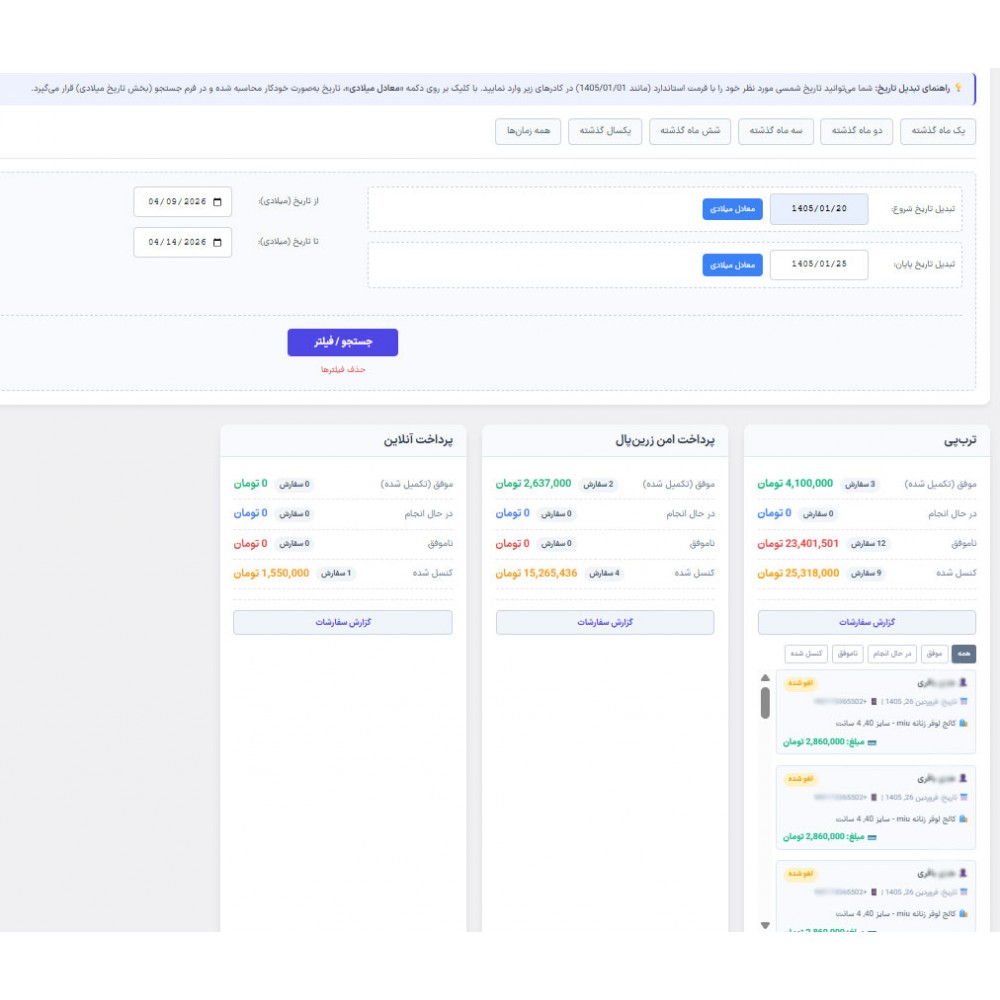Image resolution: width=1000 pixels, height=1000 pixels.
Task: Click the 'جستجو / فیلتر' button
Action: tap(342, 342)
